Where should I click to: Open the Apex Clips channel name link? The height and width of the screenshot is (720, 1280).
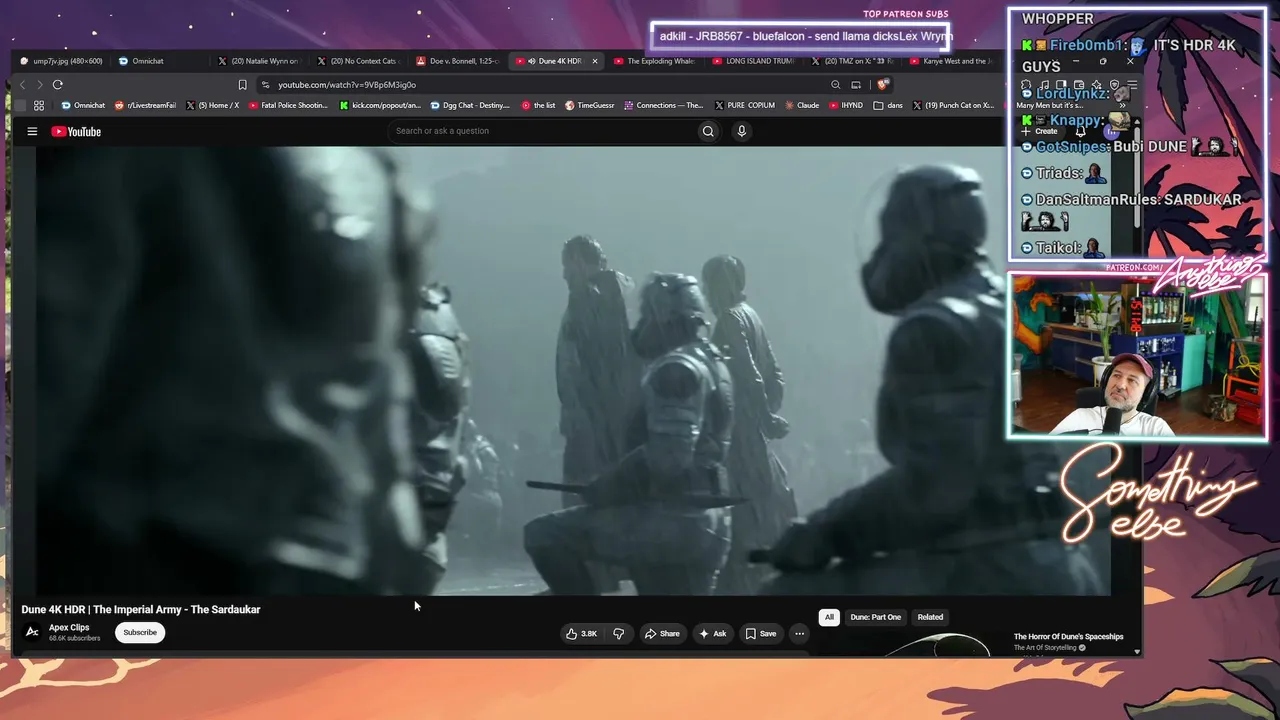coord(69,627)
